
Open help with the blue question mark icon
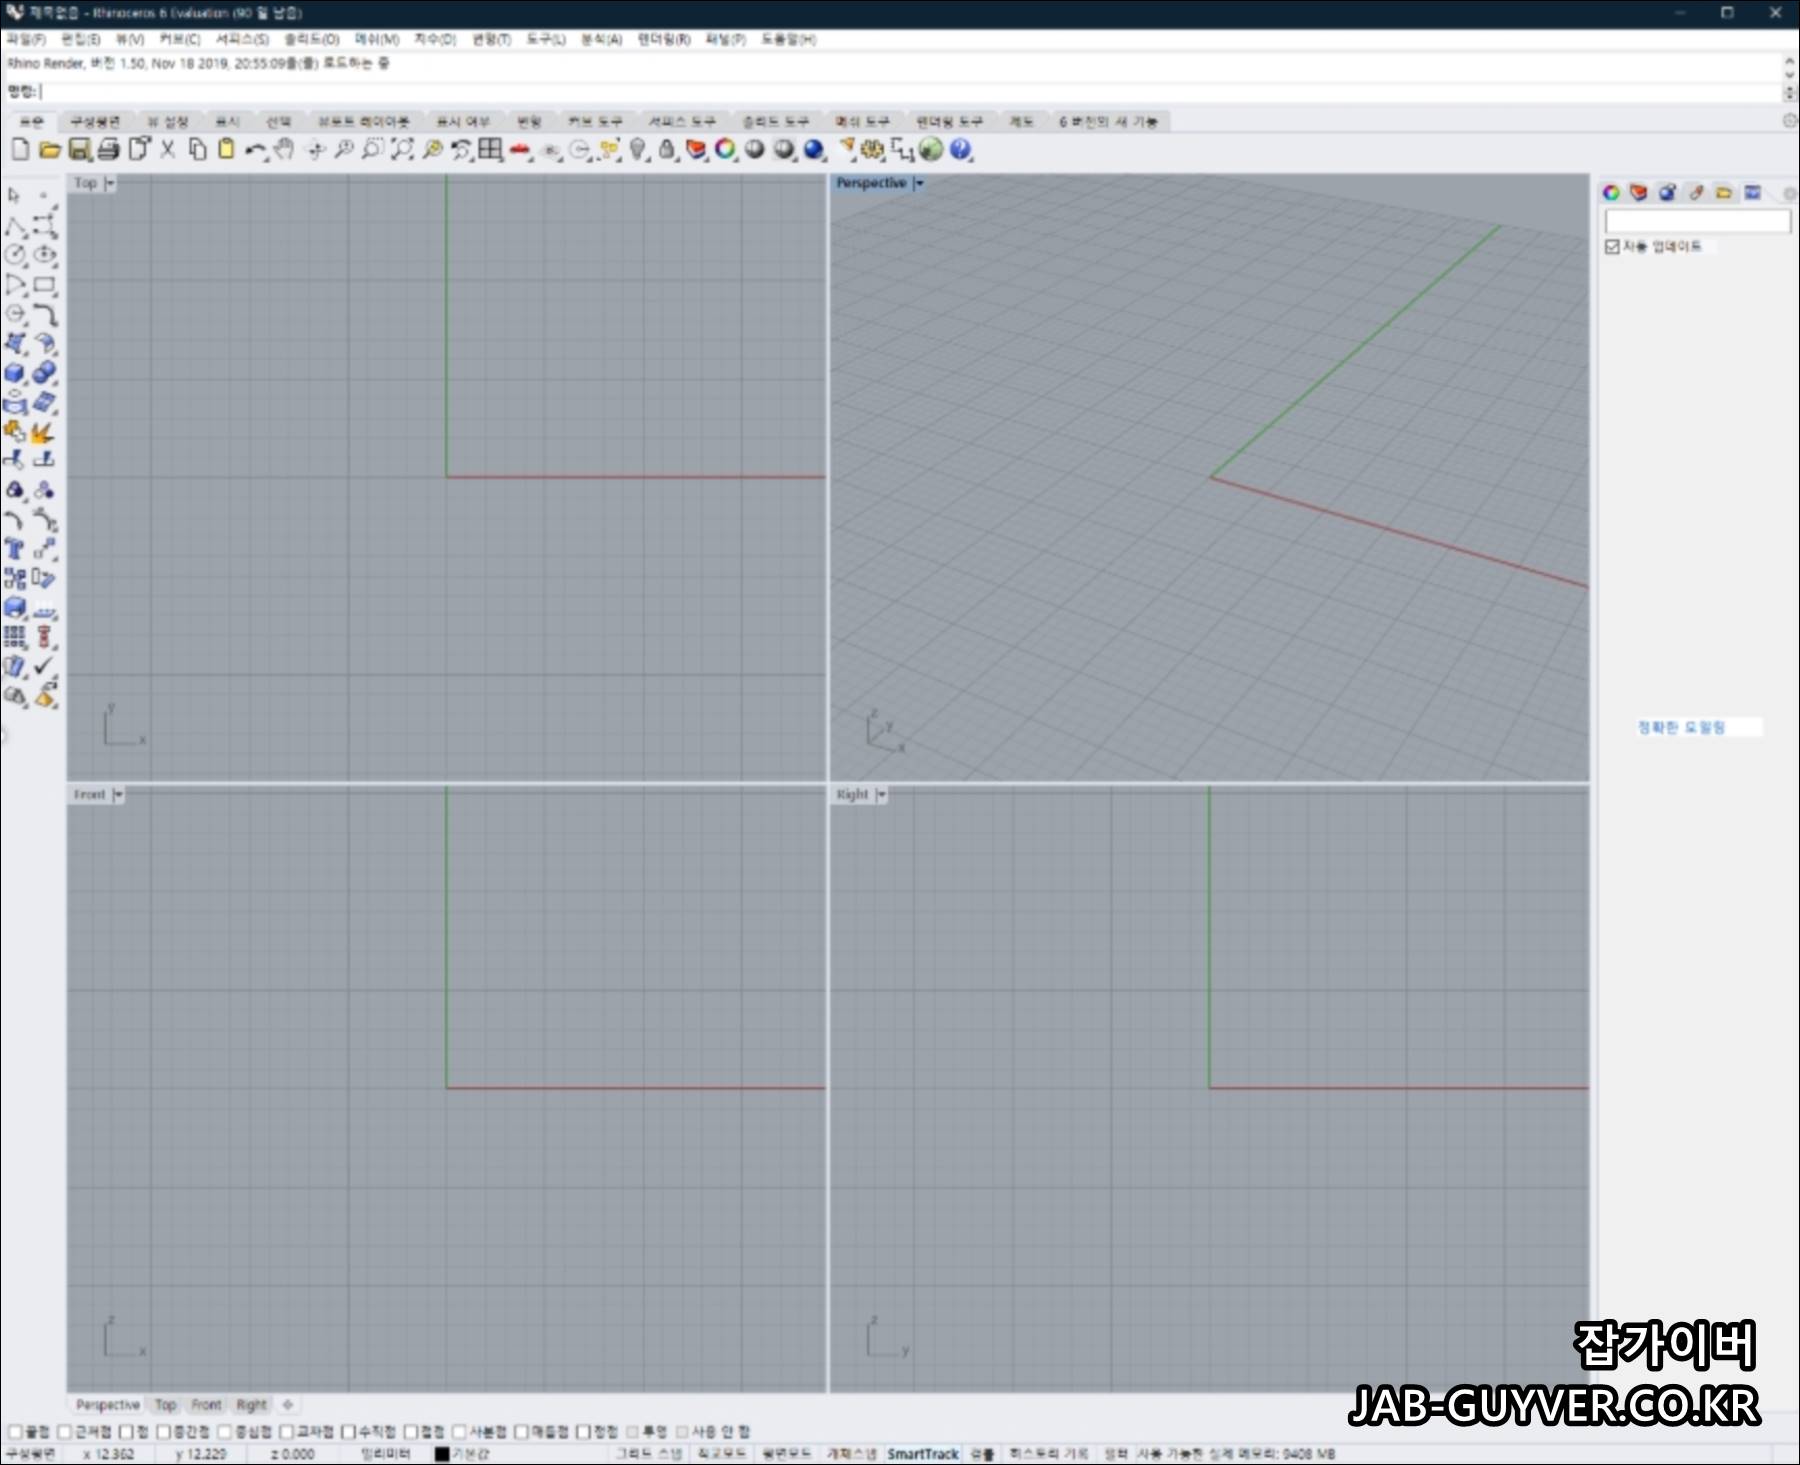tap(960, 150)
